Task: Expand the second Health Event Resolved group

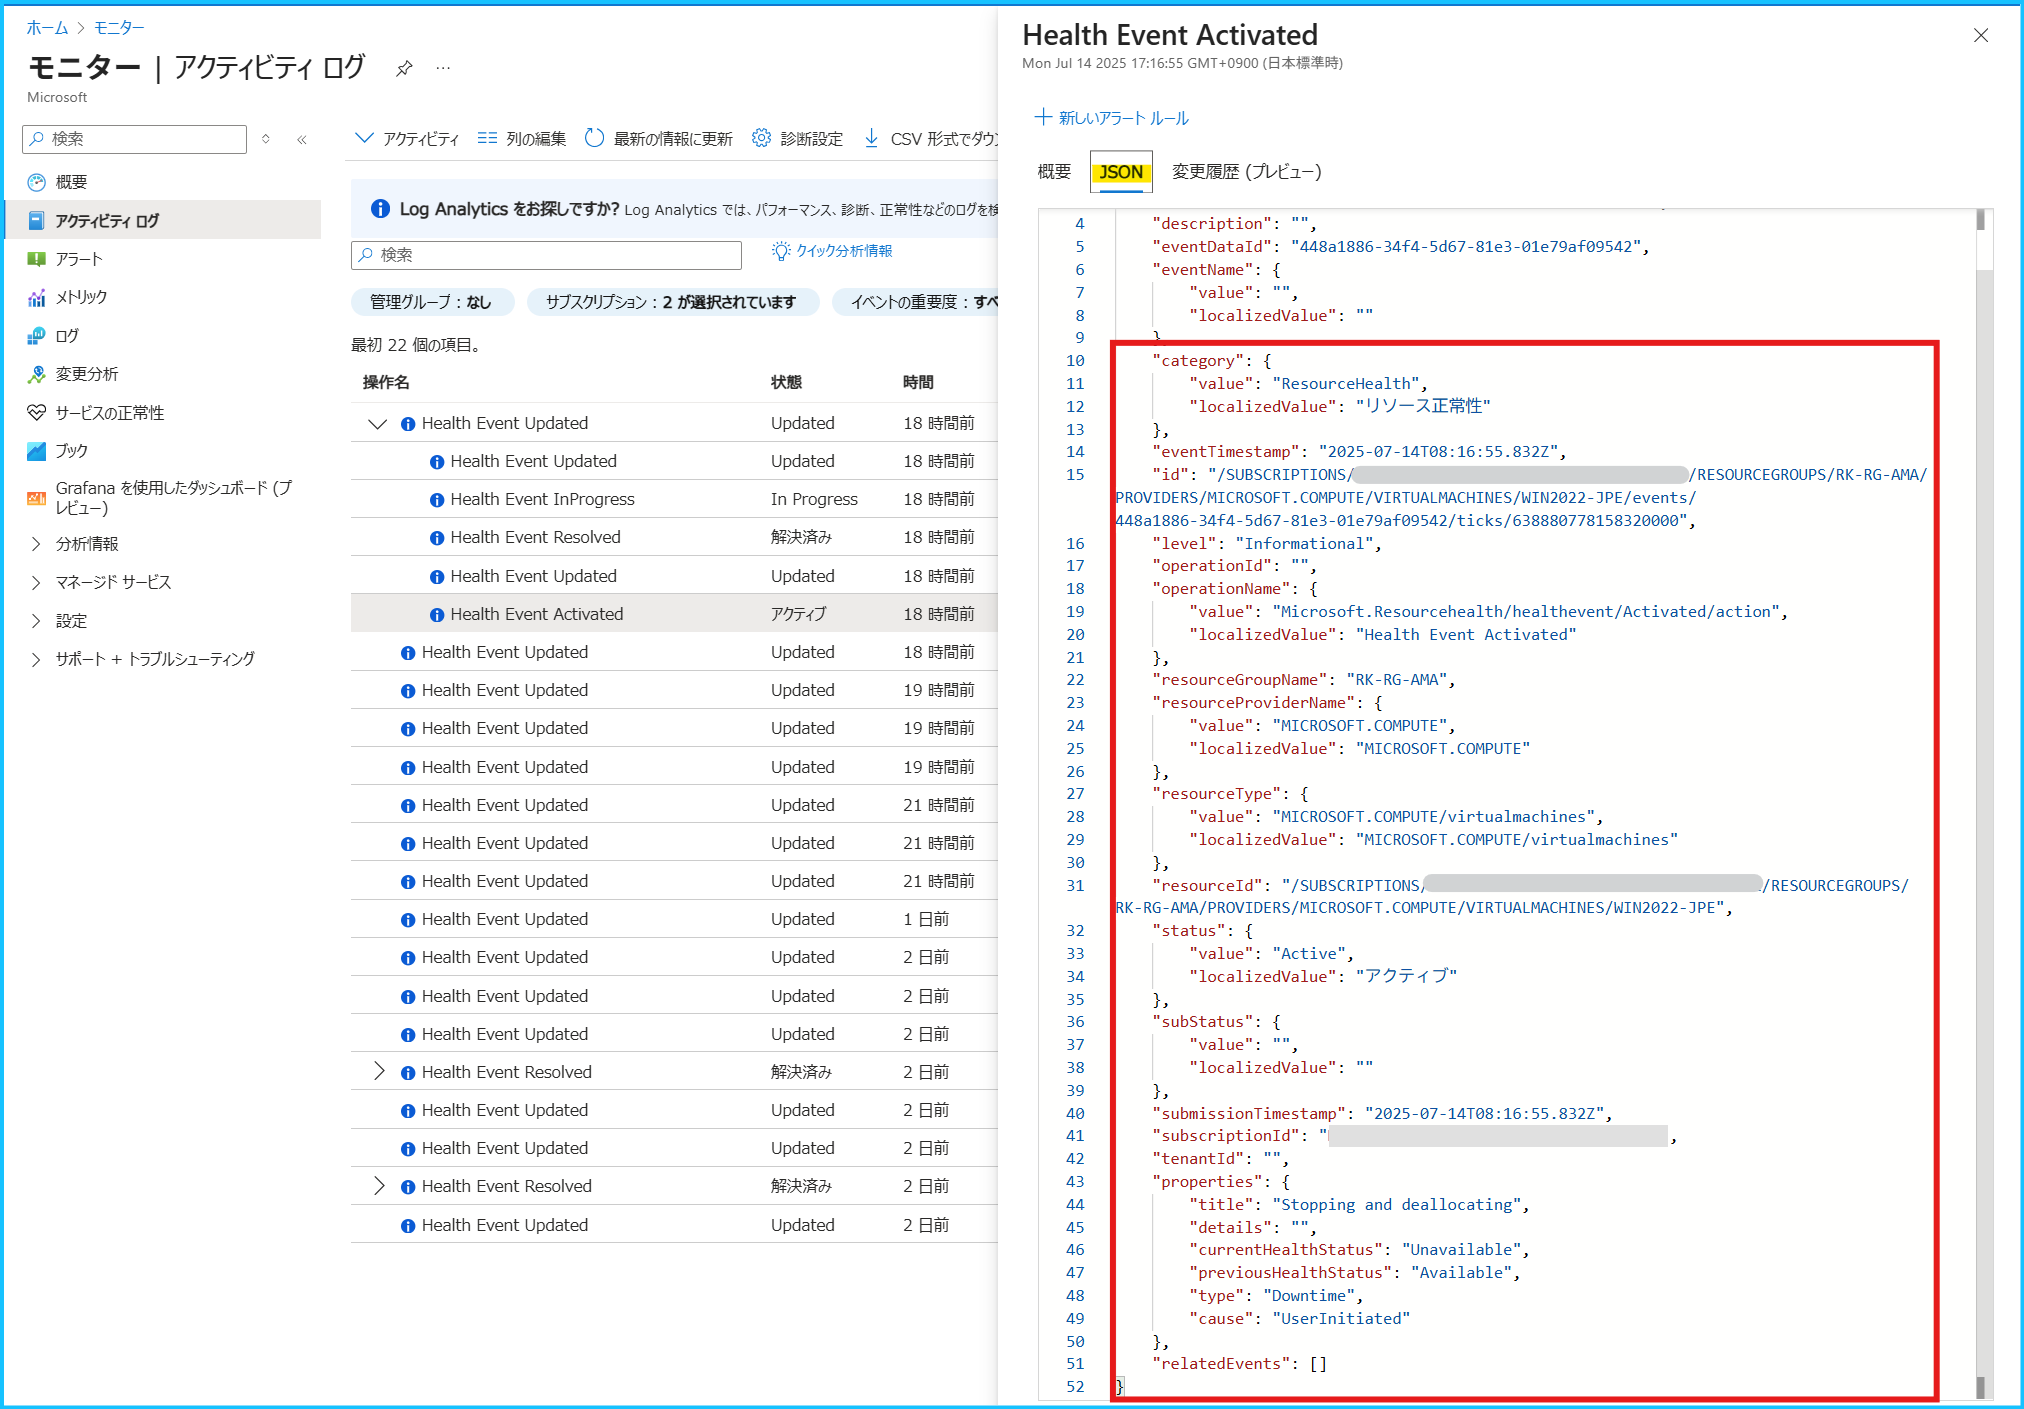Action: tap(378, 1186)
